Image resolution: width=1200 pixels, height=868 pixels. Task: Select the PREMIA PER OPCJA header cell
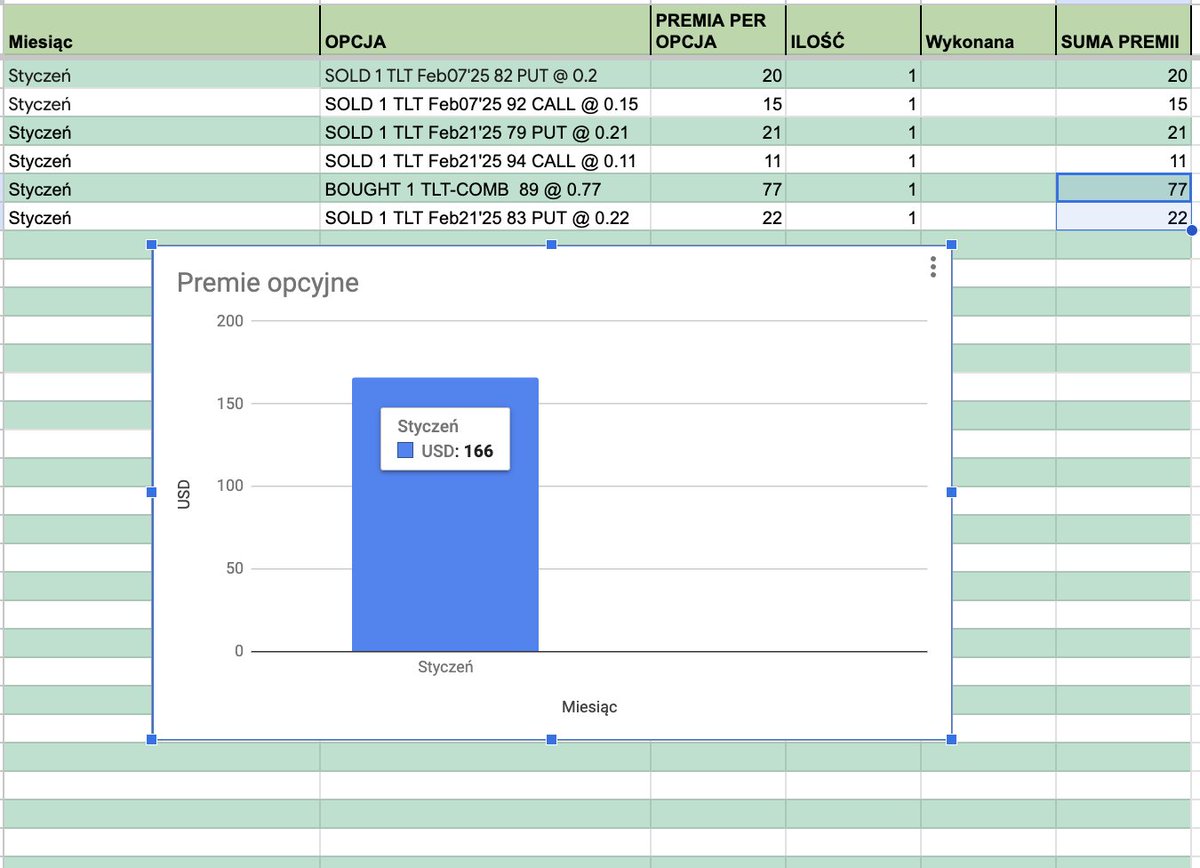tap(718, 30)
